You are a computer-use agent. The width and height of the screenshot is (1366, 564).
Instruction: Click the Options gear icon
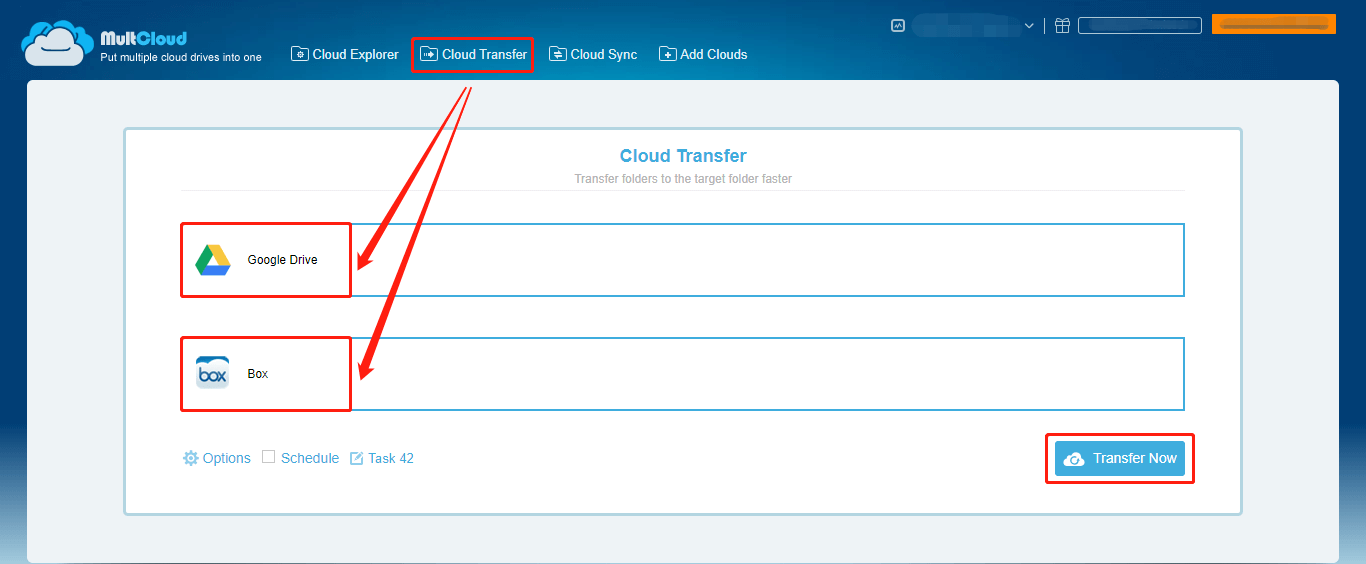(191, 458)
